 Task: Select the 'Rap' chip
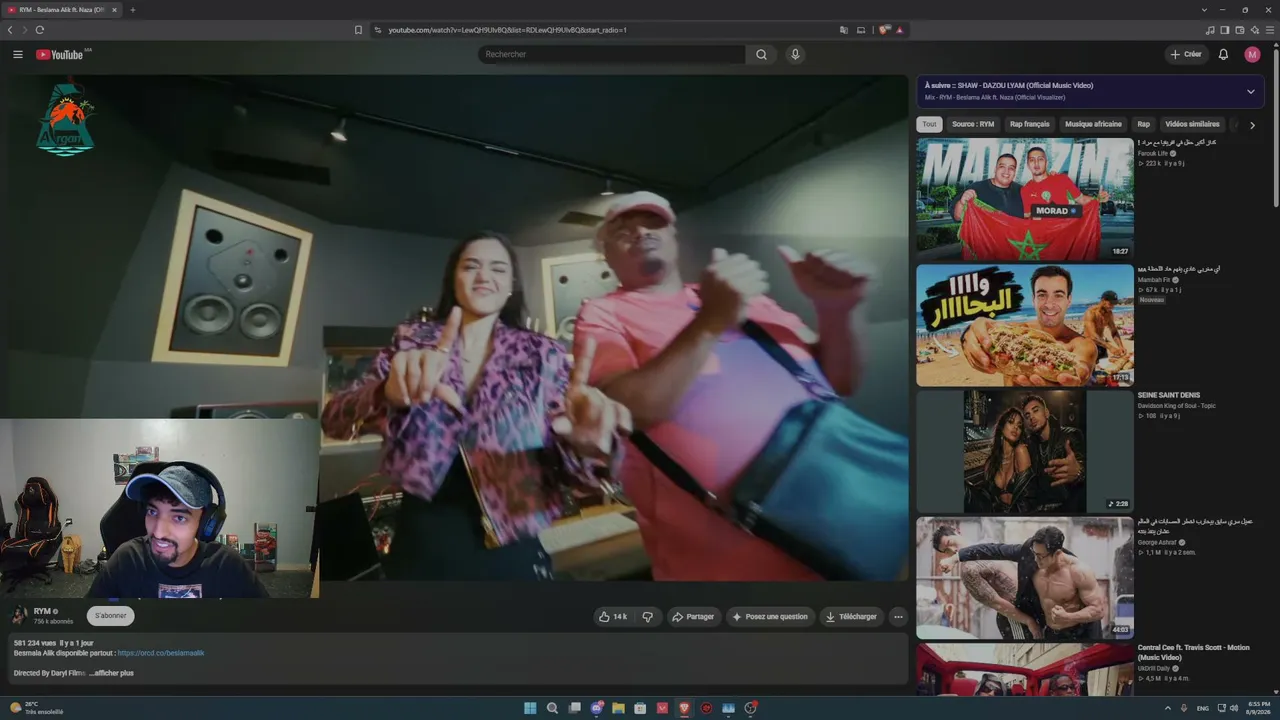pyautogui.click(x=1143, y=125)
